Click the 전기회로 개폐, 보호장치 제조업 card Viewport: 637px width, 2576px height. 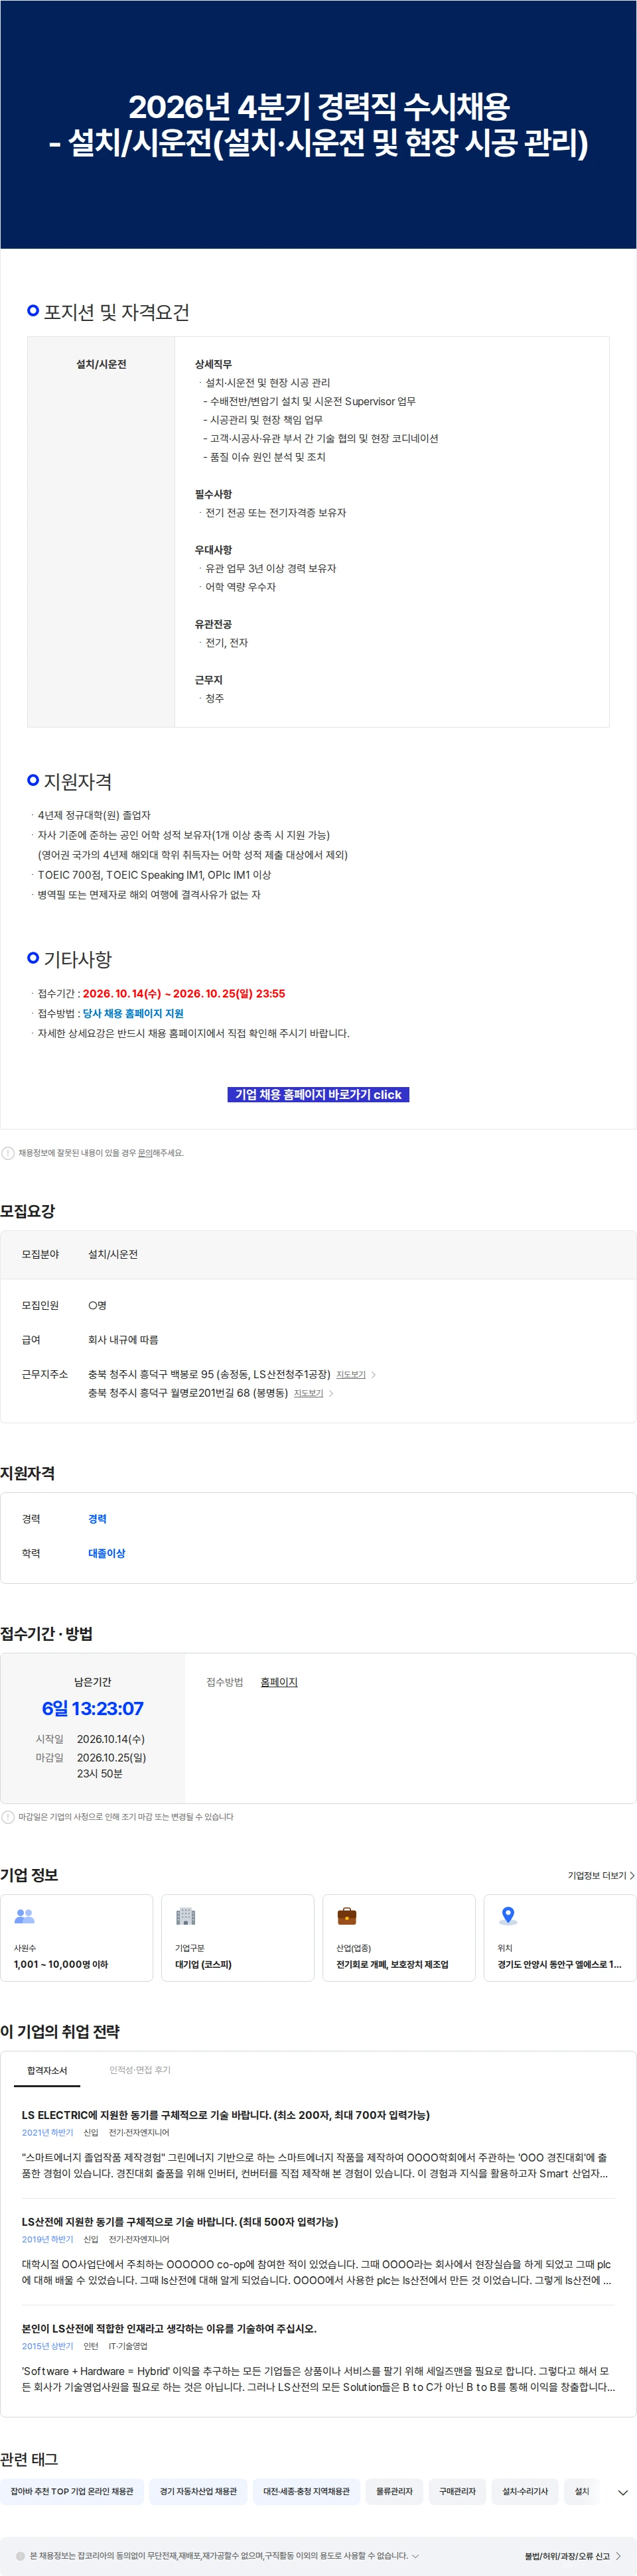click(398, 1938)
